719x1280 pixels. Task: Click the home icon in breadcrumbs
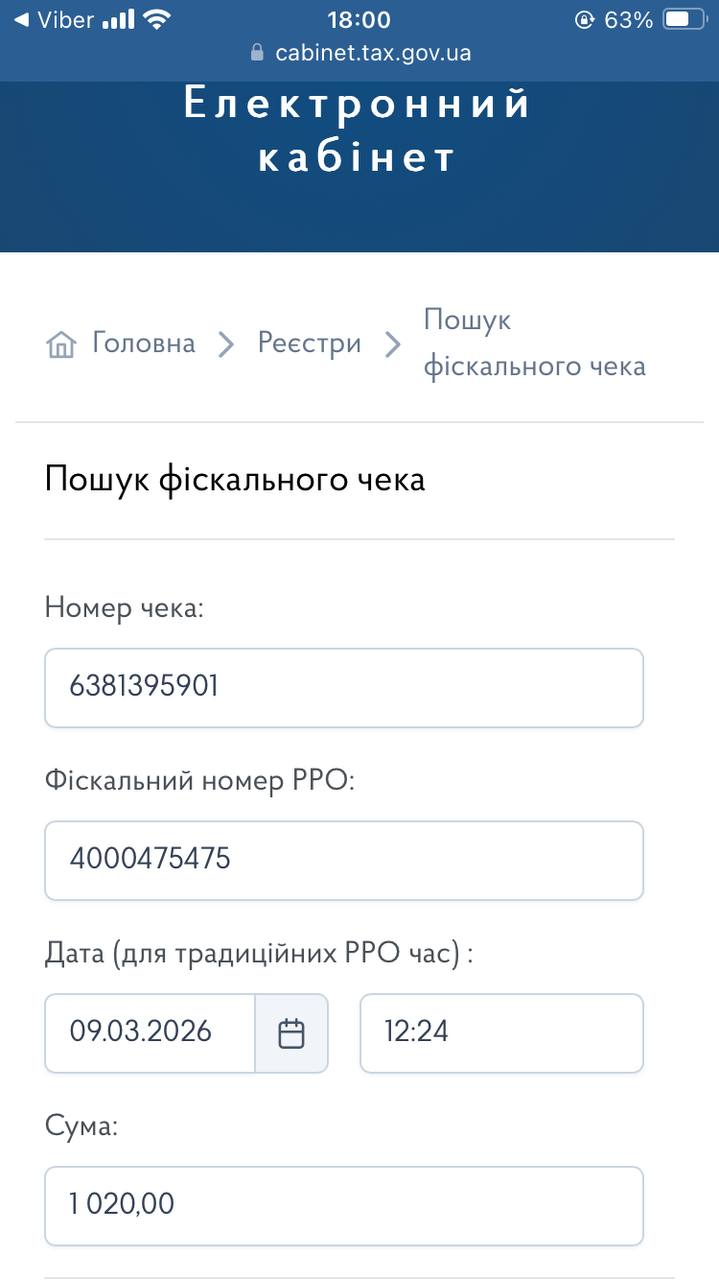pyautogui.click(x=61, y=345)
